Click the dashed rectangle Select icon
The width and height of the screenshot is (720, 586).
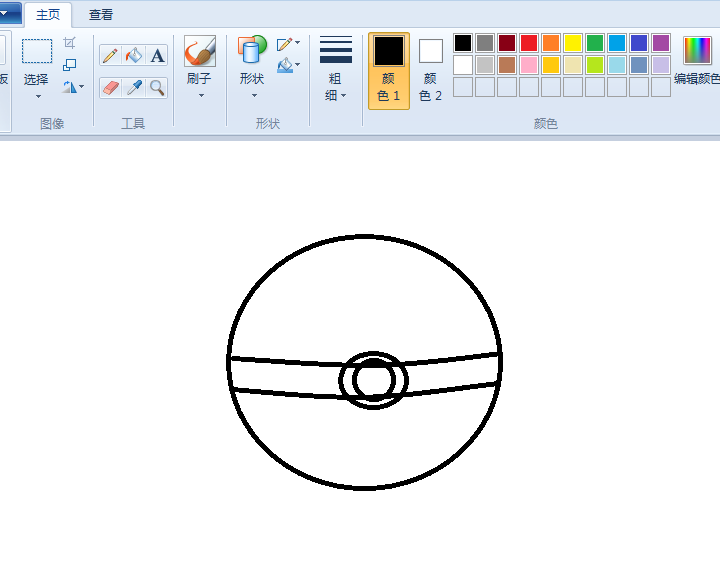tap(37, 51)
